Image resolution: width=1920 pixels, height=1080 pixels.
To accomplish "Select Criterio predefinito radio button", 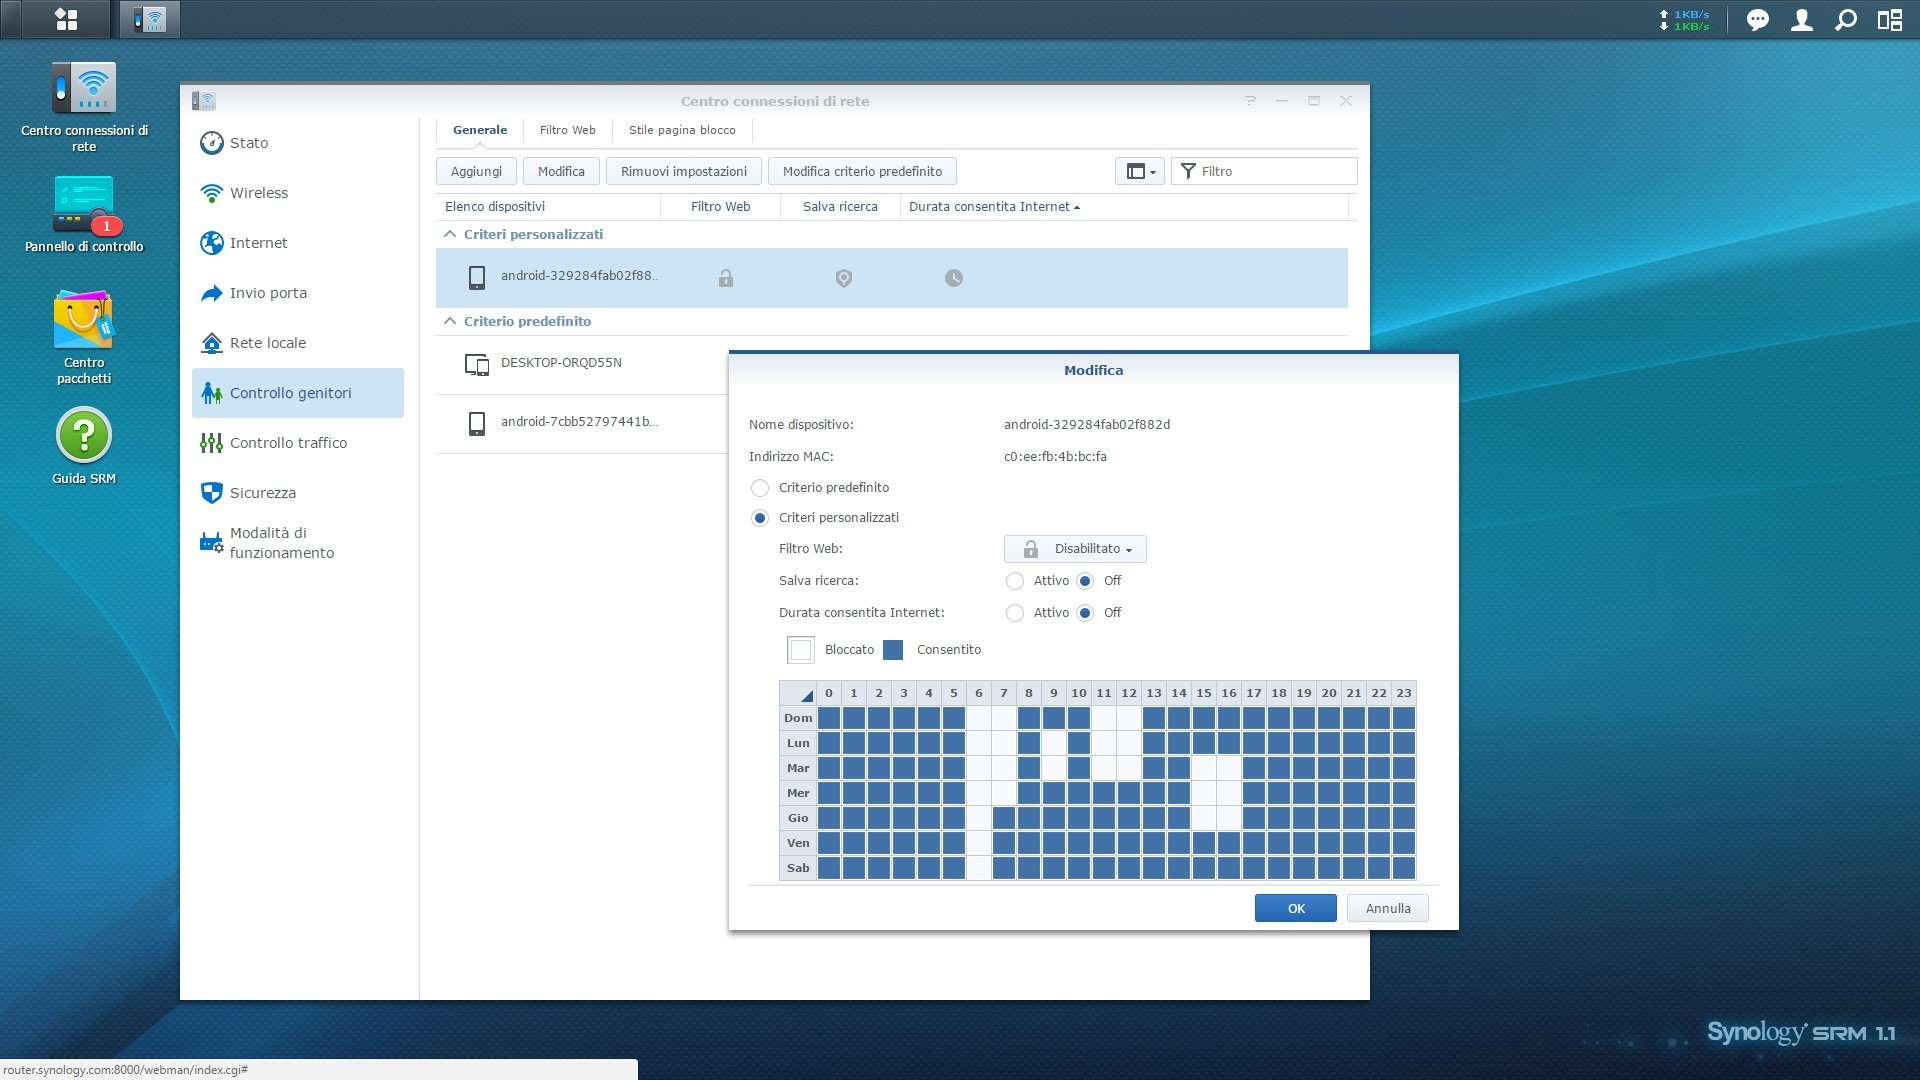I will (760, 488).
